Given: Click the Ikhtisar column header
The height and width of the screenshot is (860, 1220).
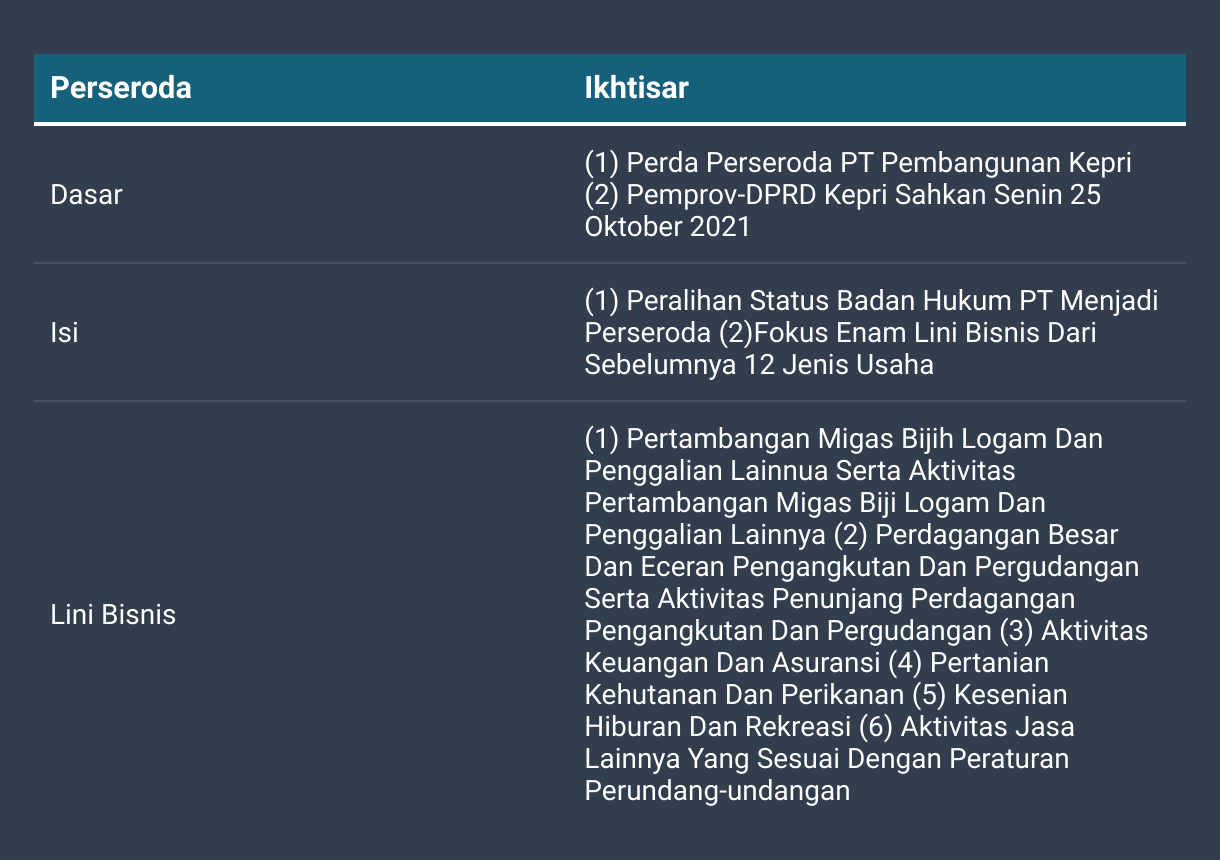Looking at the screenshot, I should click(636, 88).
